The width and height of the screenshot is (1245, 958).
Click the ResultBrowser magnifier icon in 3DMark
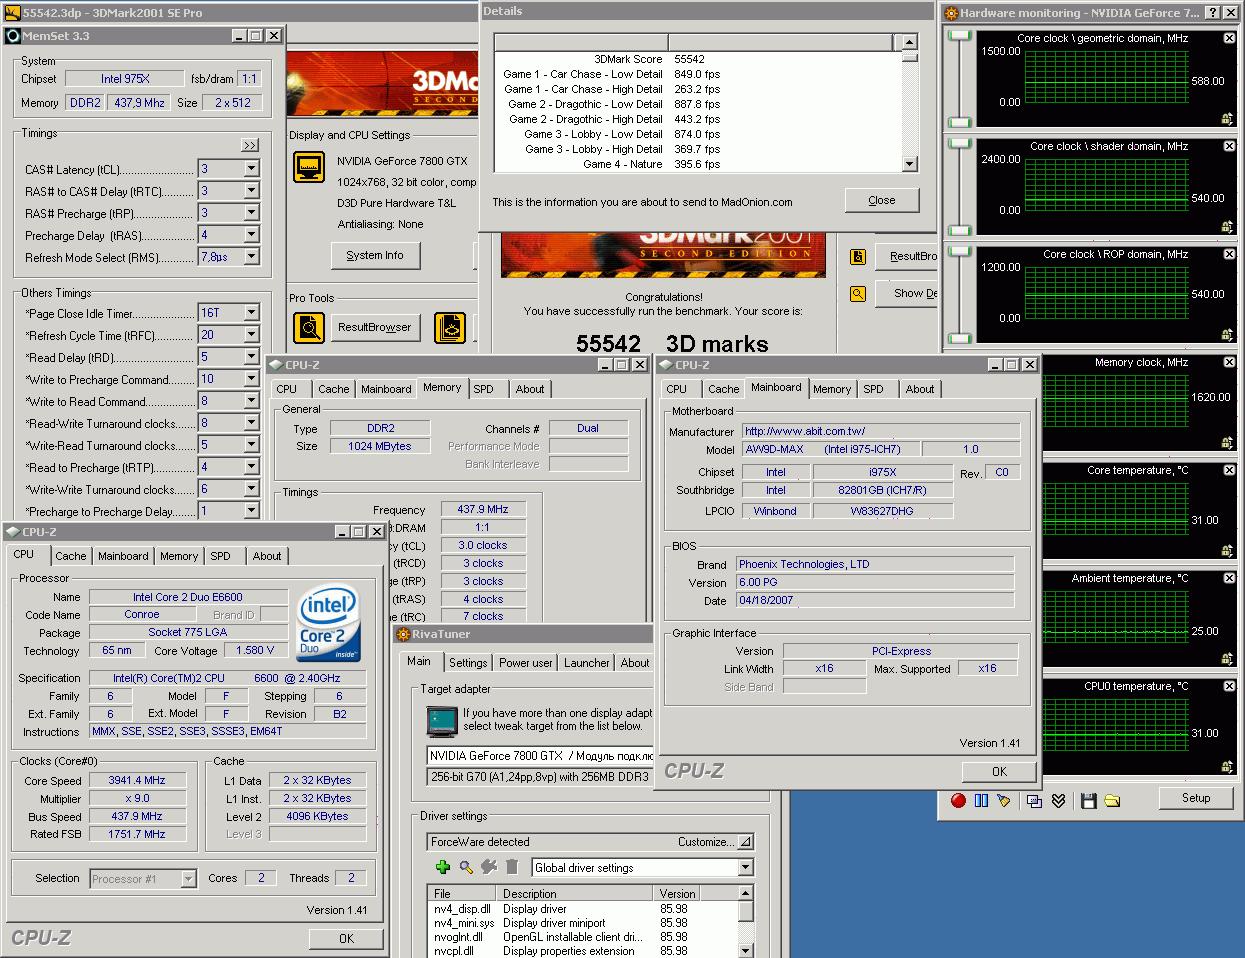309,327
